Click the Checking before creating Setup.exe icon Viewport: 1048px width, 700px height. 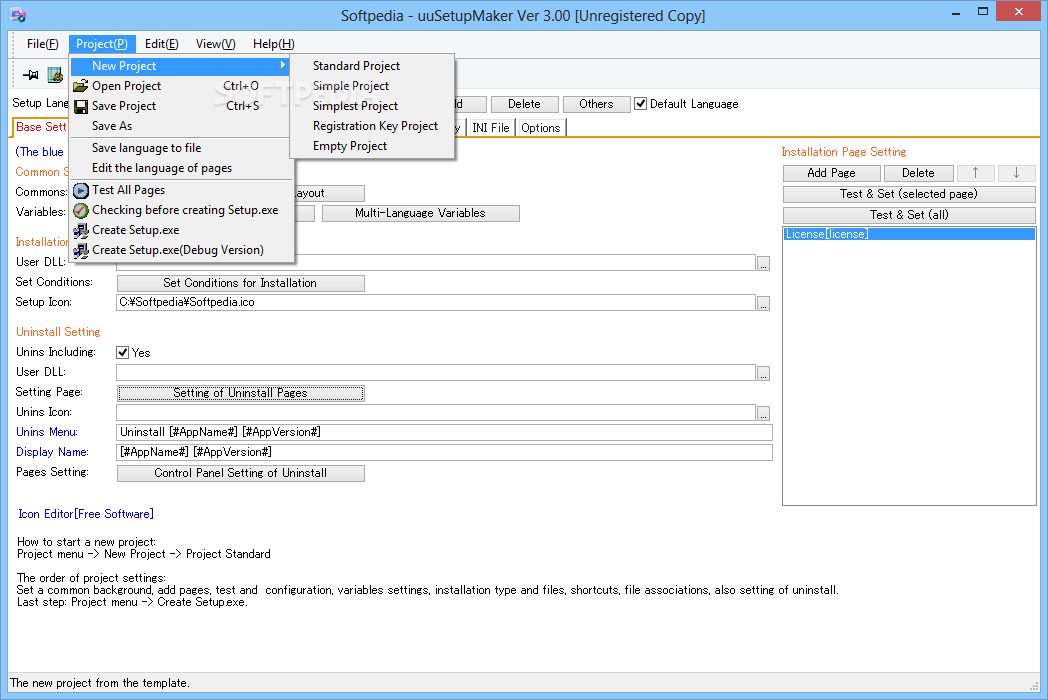(x=81, y=211)
